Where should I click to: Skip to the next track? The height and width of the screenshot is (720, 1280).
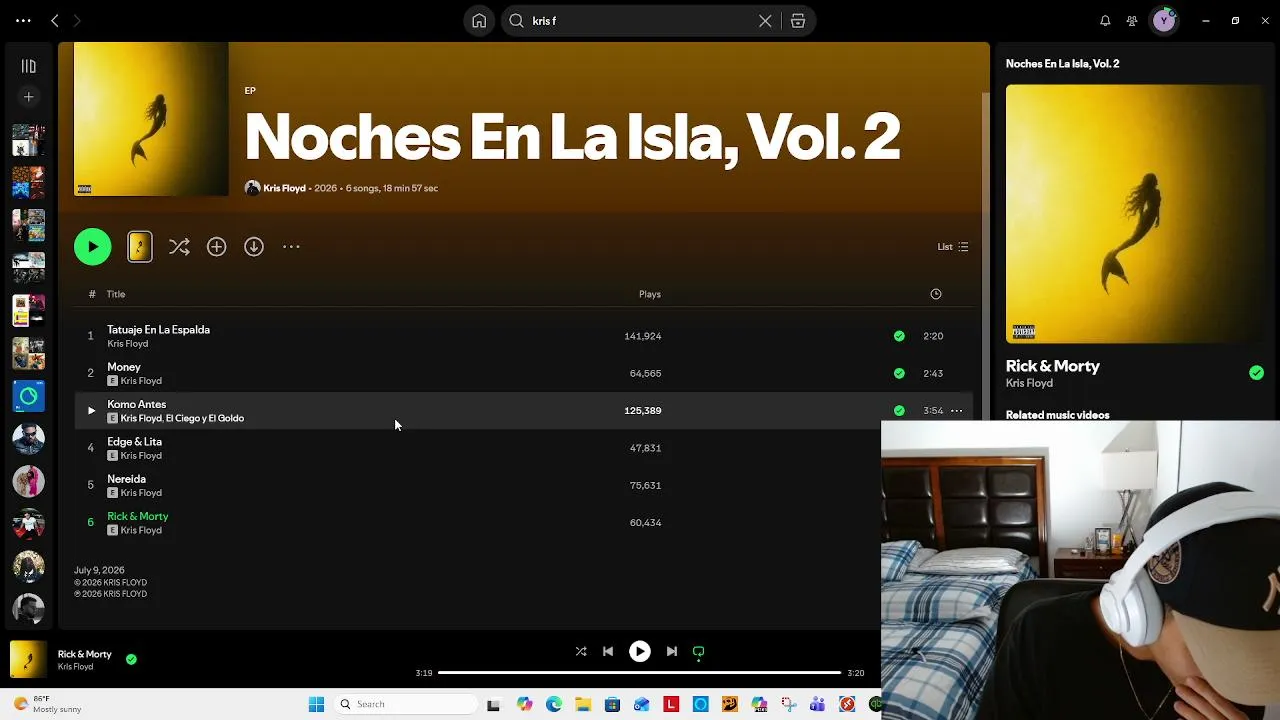coord(672,651)
